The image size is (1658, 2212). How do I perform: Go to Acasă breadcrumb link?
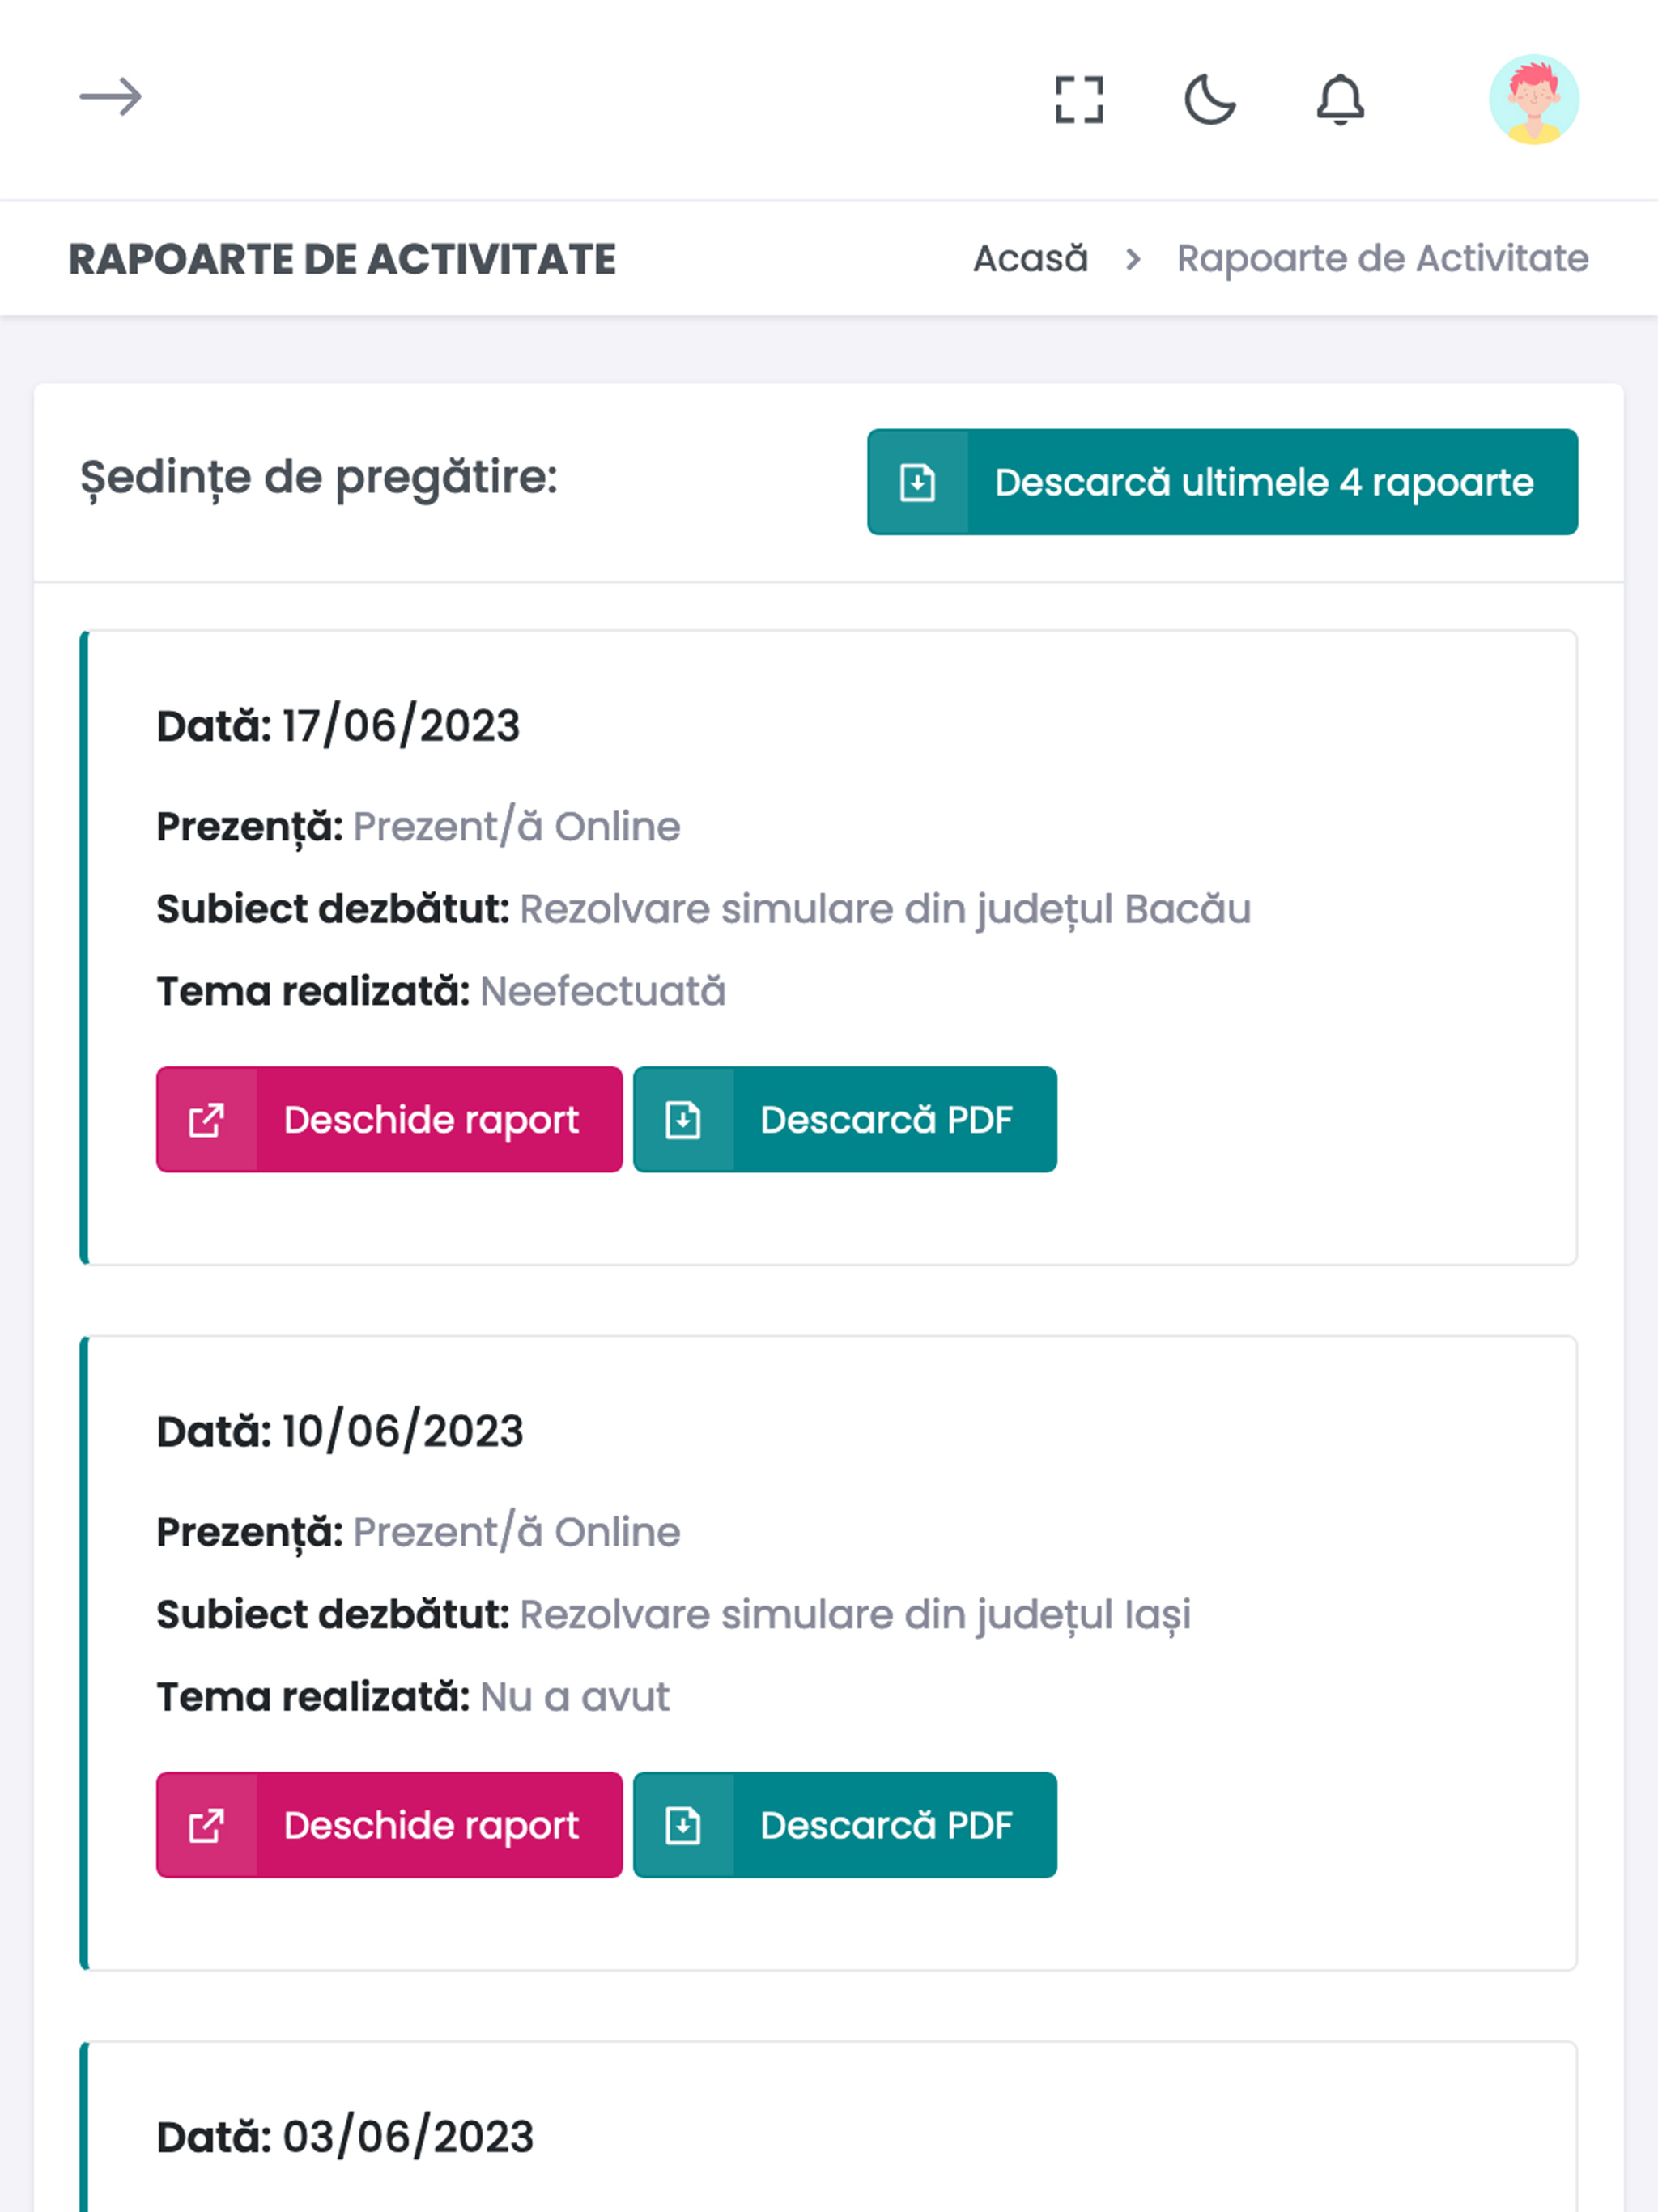(1030, 259)
